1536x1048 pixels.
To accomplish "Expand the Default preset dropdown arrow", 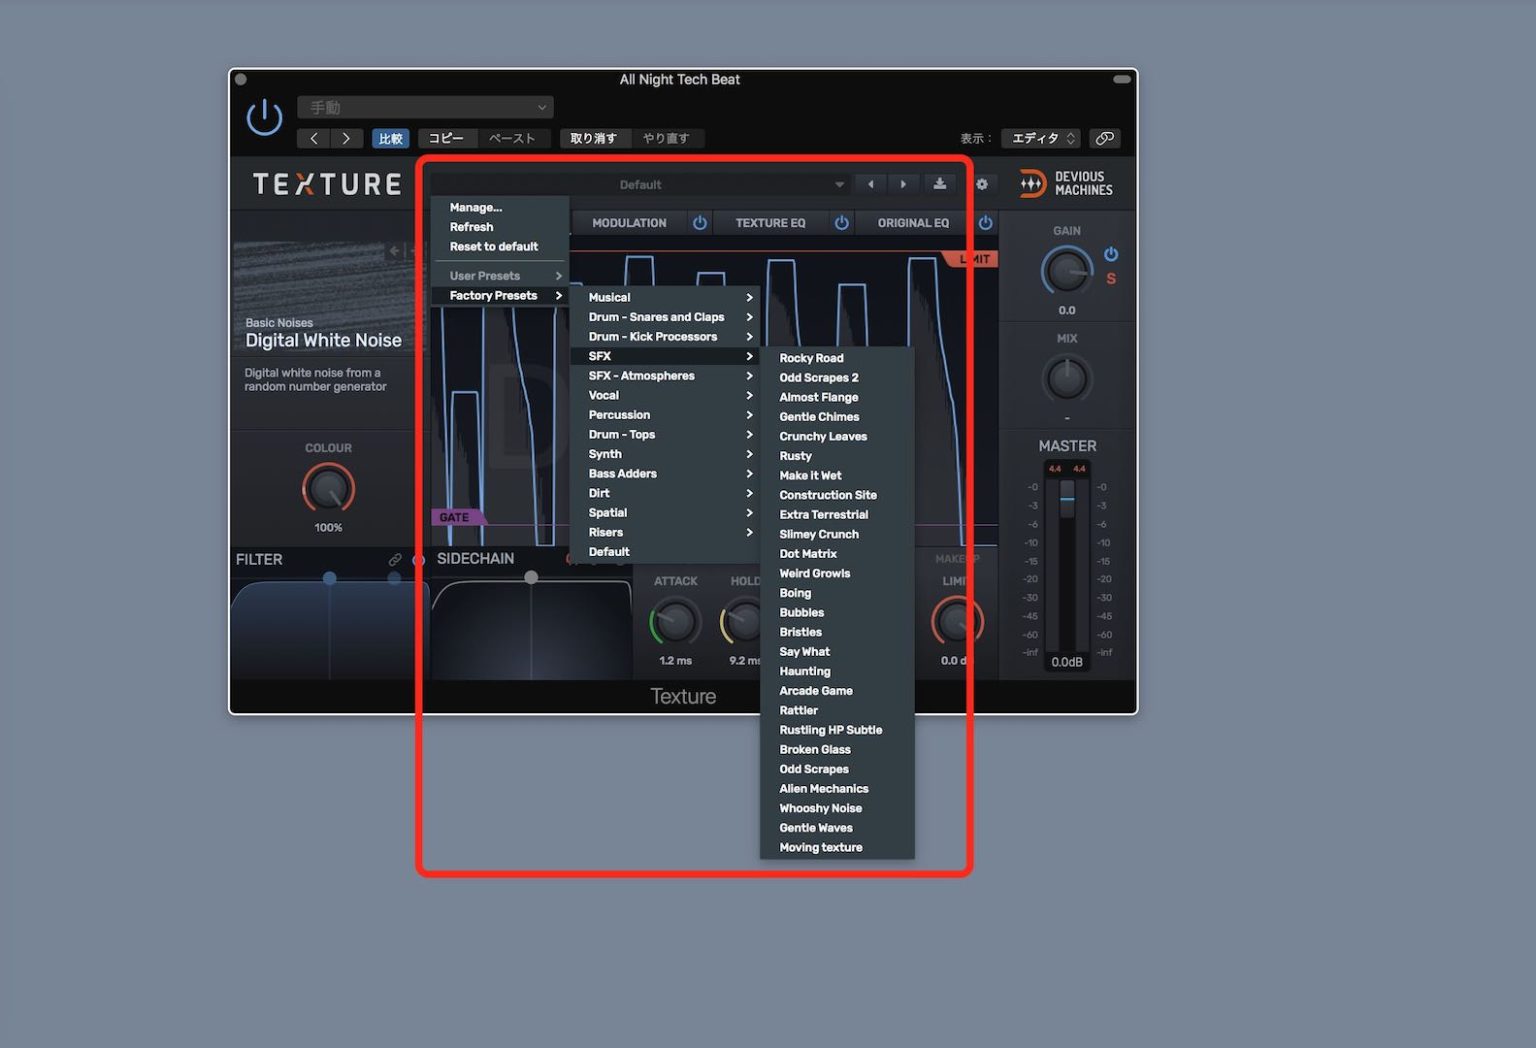I will point(839,185).
